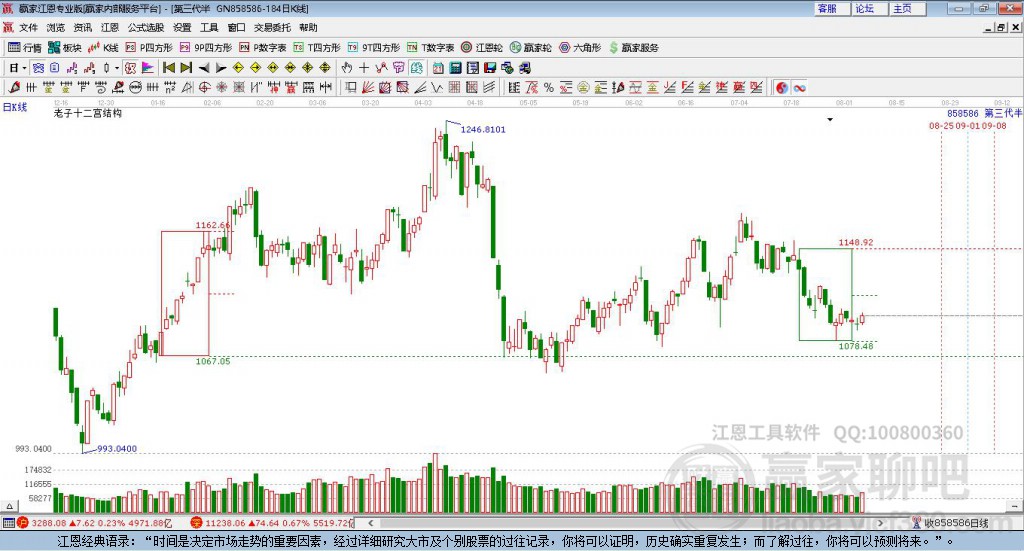Click the infinity wave icon

click(x=799, y=87)
